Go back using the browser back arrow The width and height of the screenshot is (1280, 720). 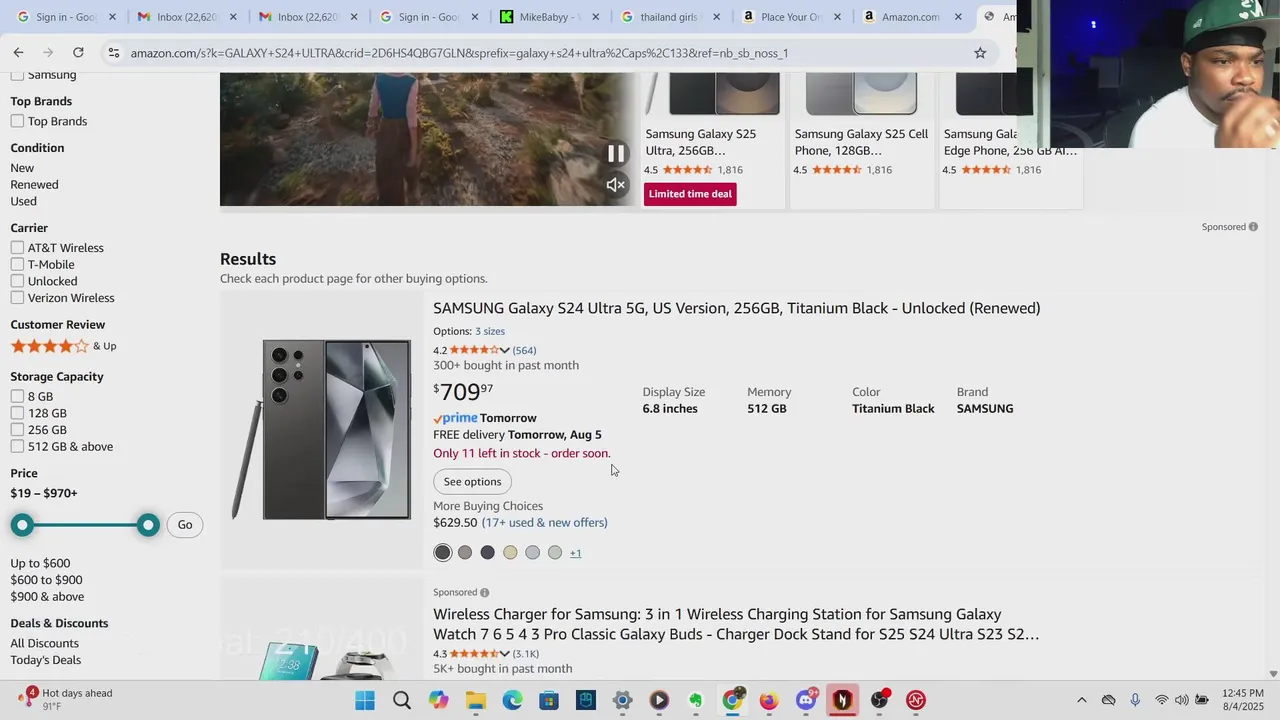tap(18, 52)
